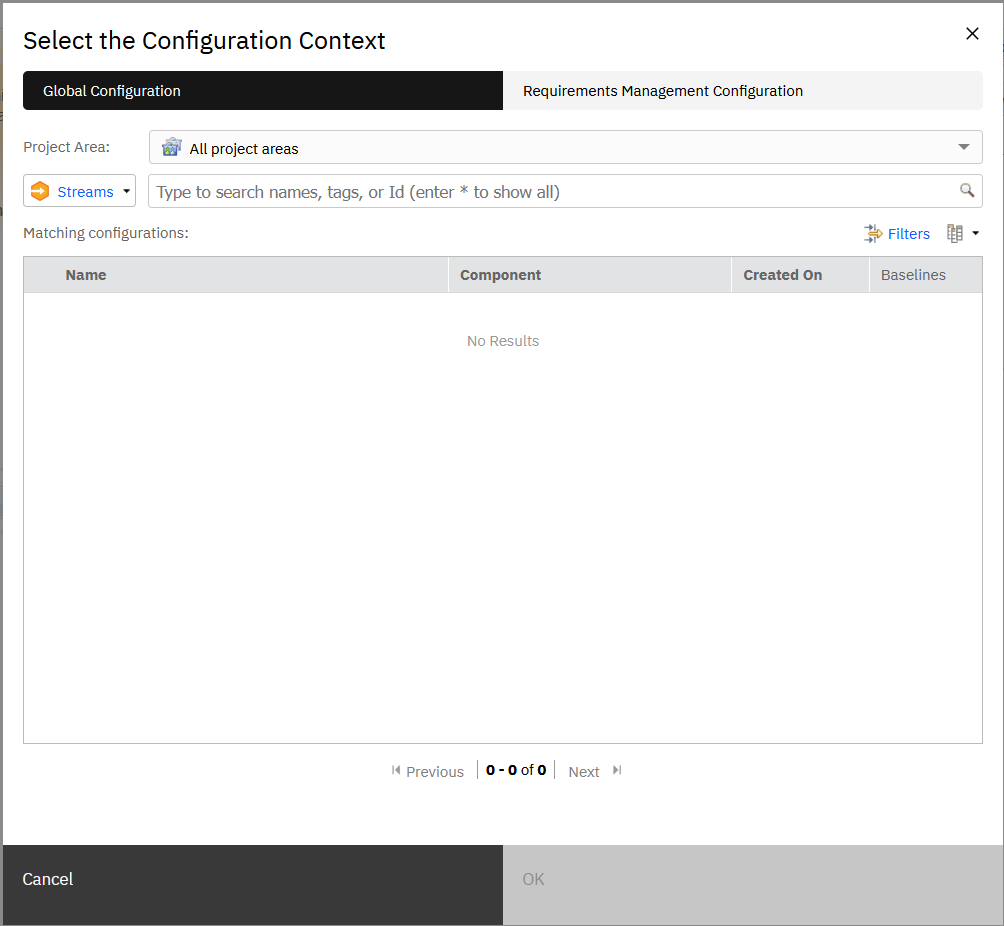Viewport: 1004px width, 926px height.
Task: Click the last-page arrow icon beside Next
Action: pyautogui.click(x=617, y=771)
